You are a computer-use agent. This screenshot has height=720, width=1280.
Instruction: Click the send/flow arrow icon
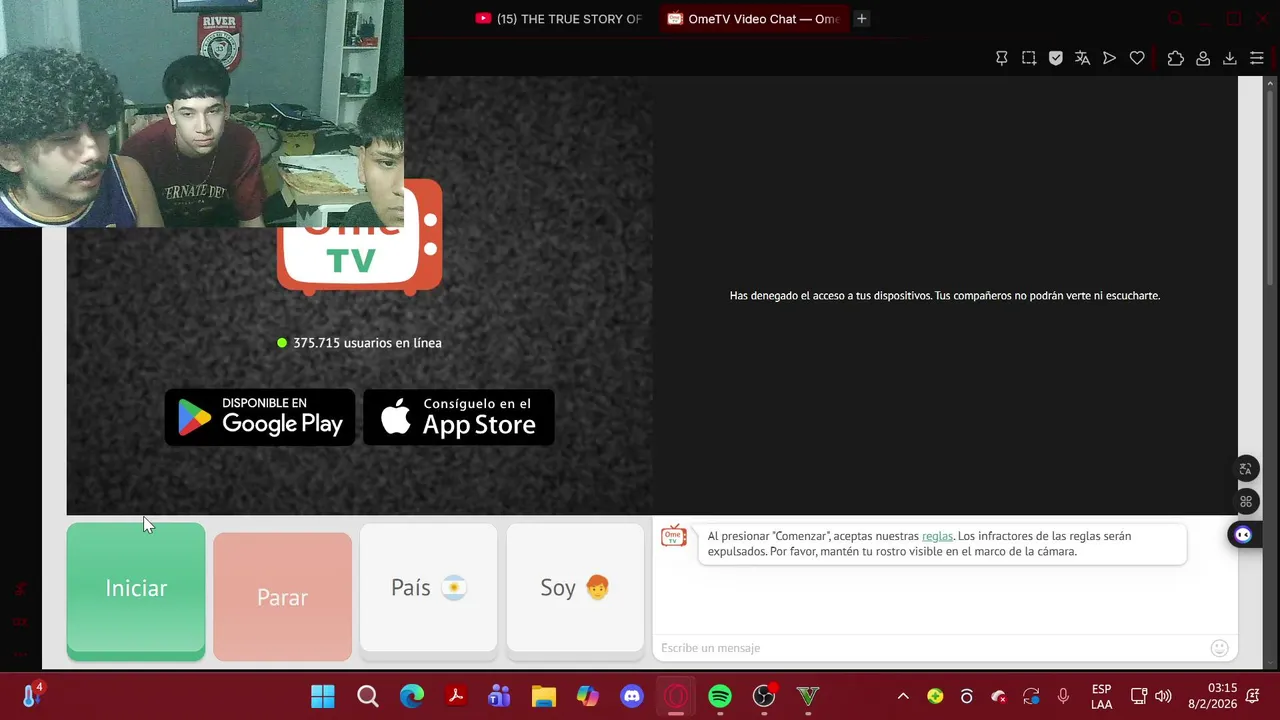pyautogui.click(x=1109, y=59)
